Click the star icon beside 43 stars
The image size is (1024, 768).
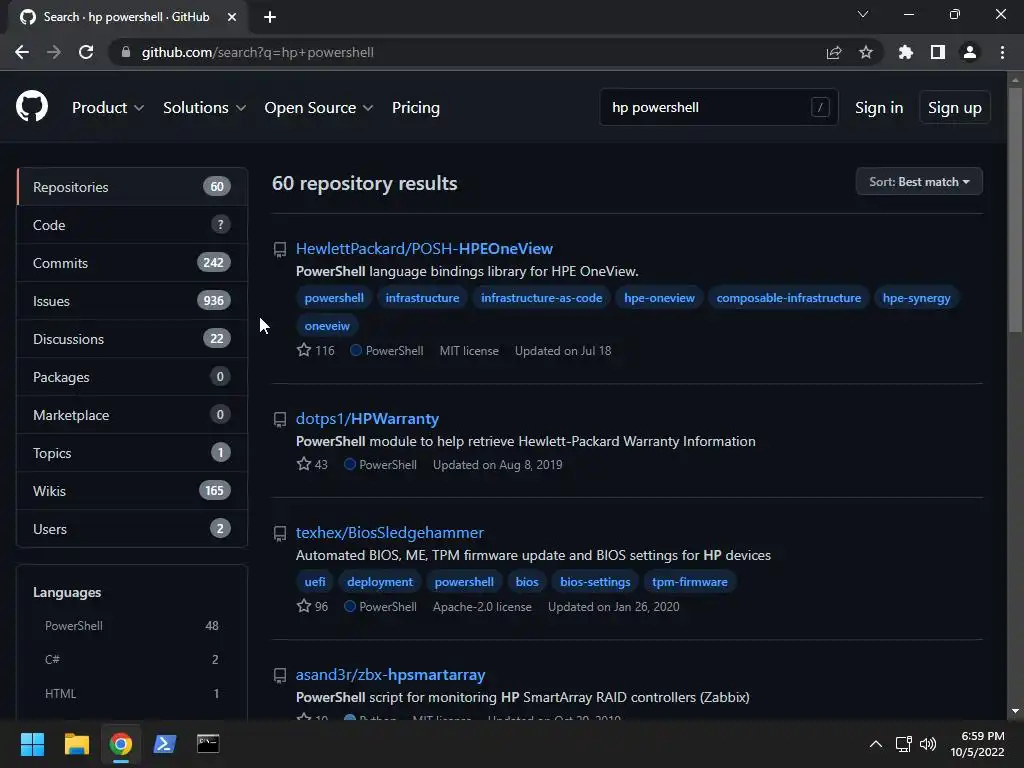click(304, 464)
